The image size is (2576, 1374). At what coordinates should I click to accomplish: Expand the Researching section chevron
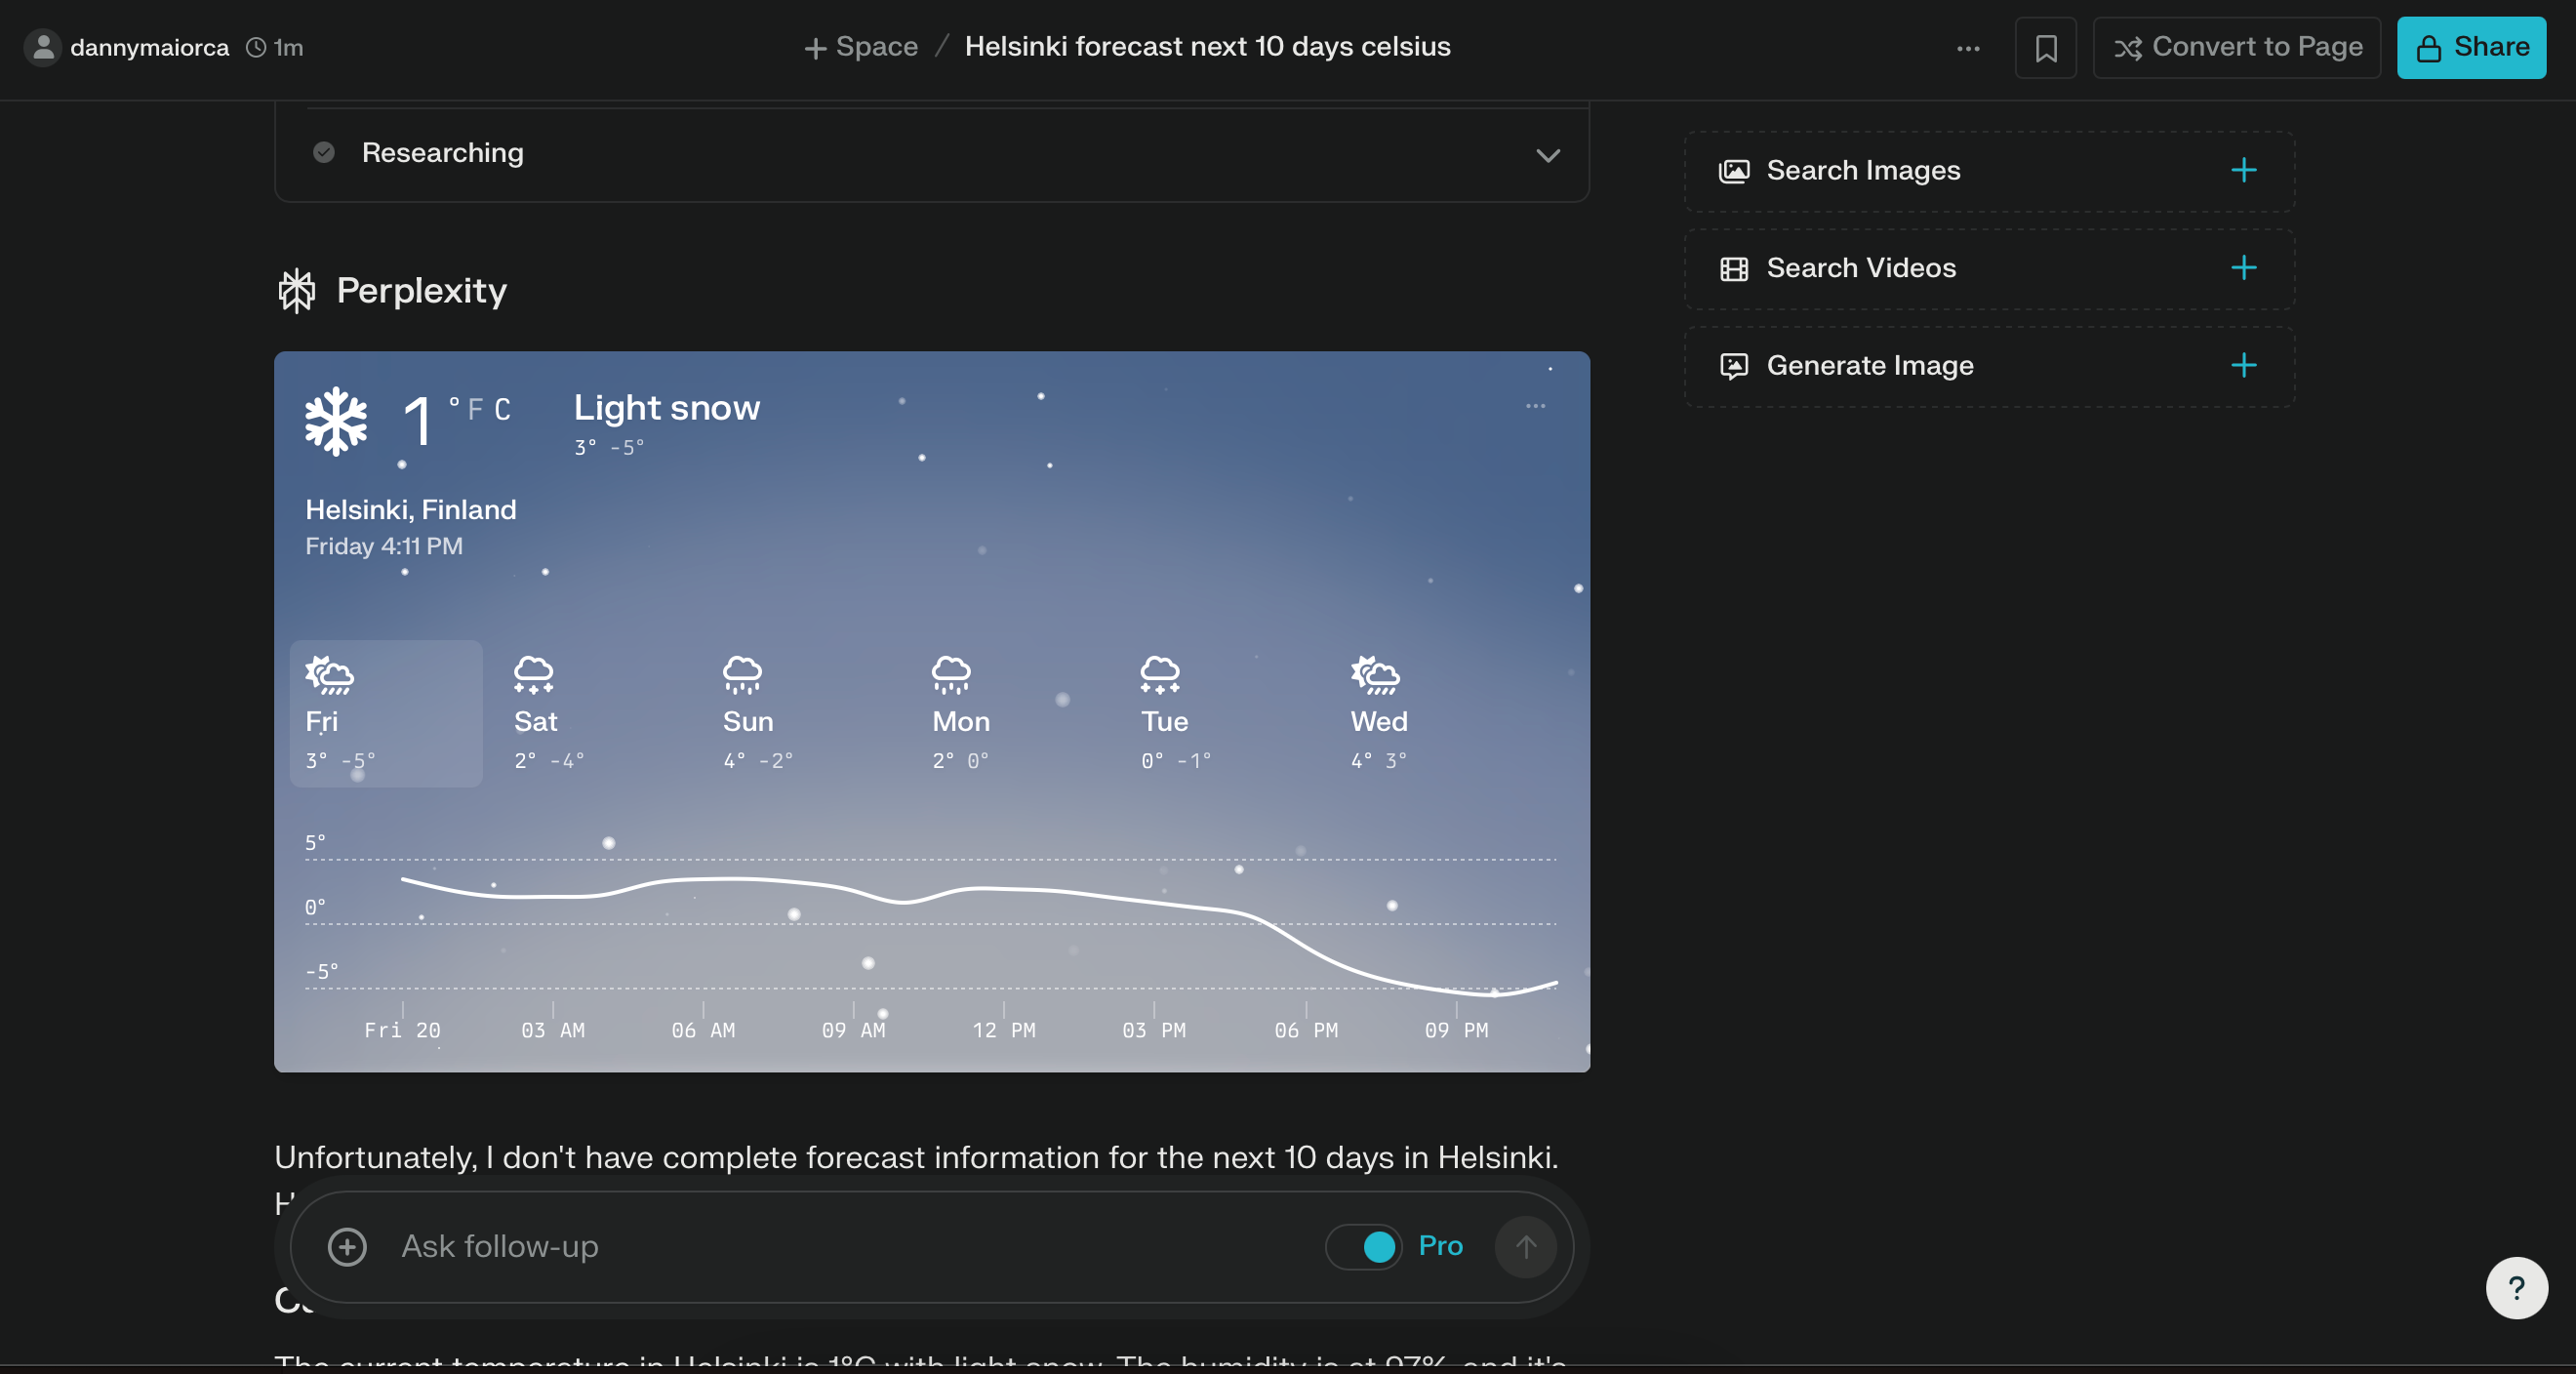click(1547, 155)
